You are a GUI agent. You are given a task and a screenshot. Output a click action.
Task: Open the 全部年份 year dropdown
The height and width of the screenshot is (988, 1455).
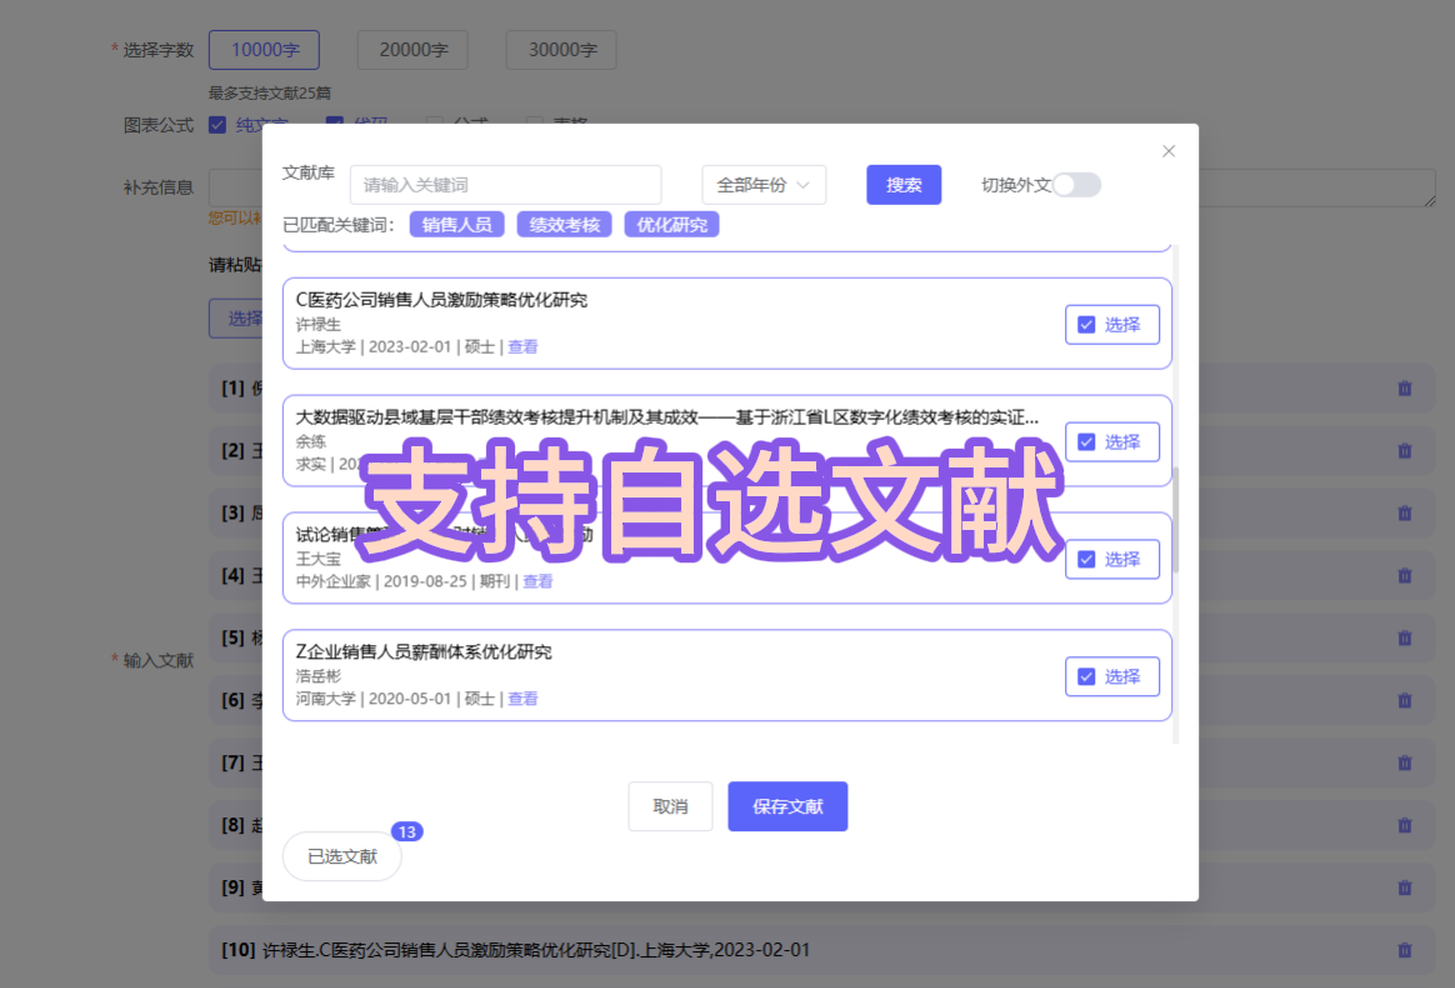tap(763, 185)
